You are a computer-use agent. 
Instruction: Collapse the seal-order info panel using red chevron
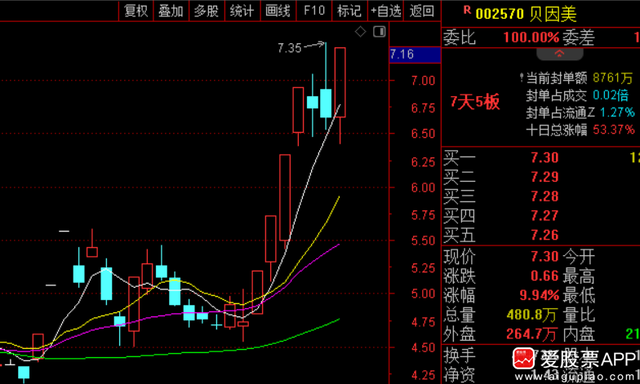click(559, 53)
